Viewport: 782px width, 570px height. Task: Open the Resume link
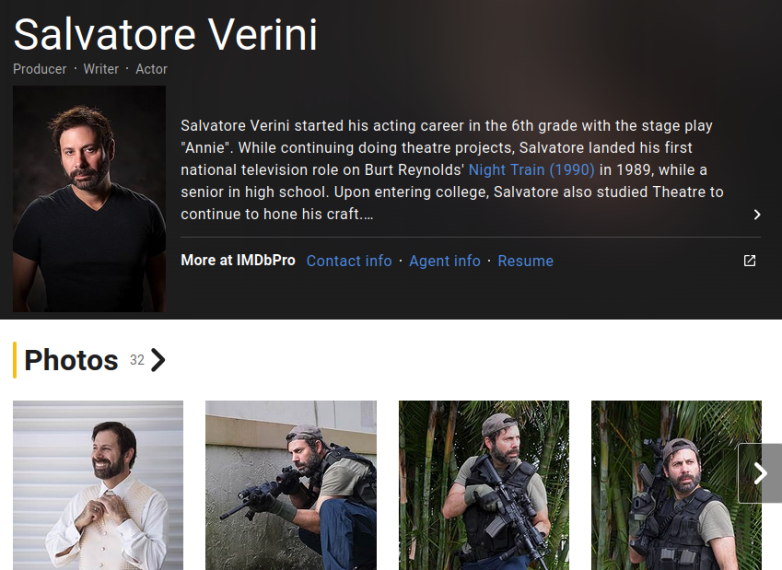pos(525,261)
